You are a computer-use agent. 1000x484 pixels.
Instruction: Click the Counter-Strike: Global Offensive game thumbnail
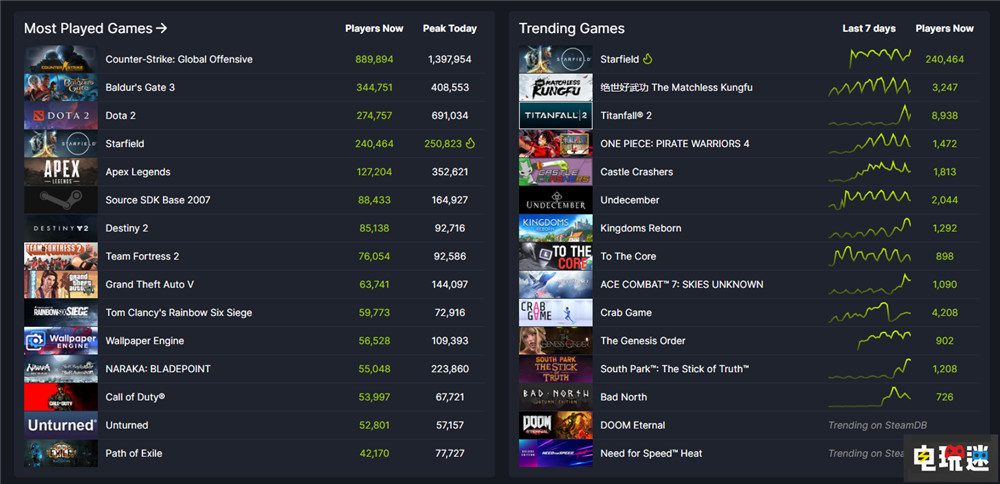(x=60, y=60)
